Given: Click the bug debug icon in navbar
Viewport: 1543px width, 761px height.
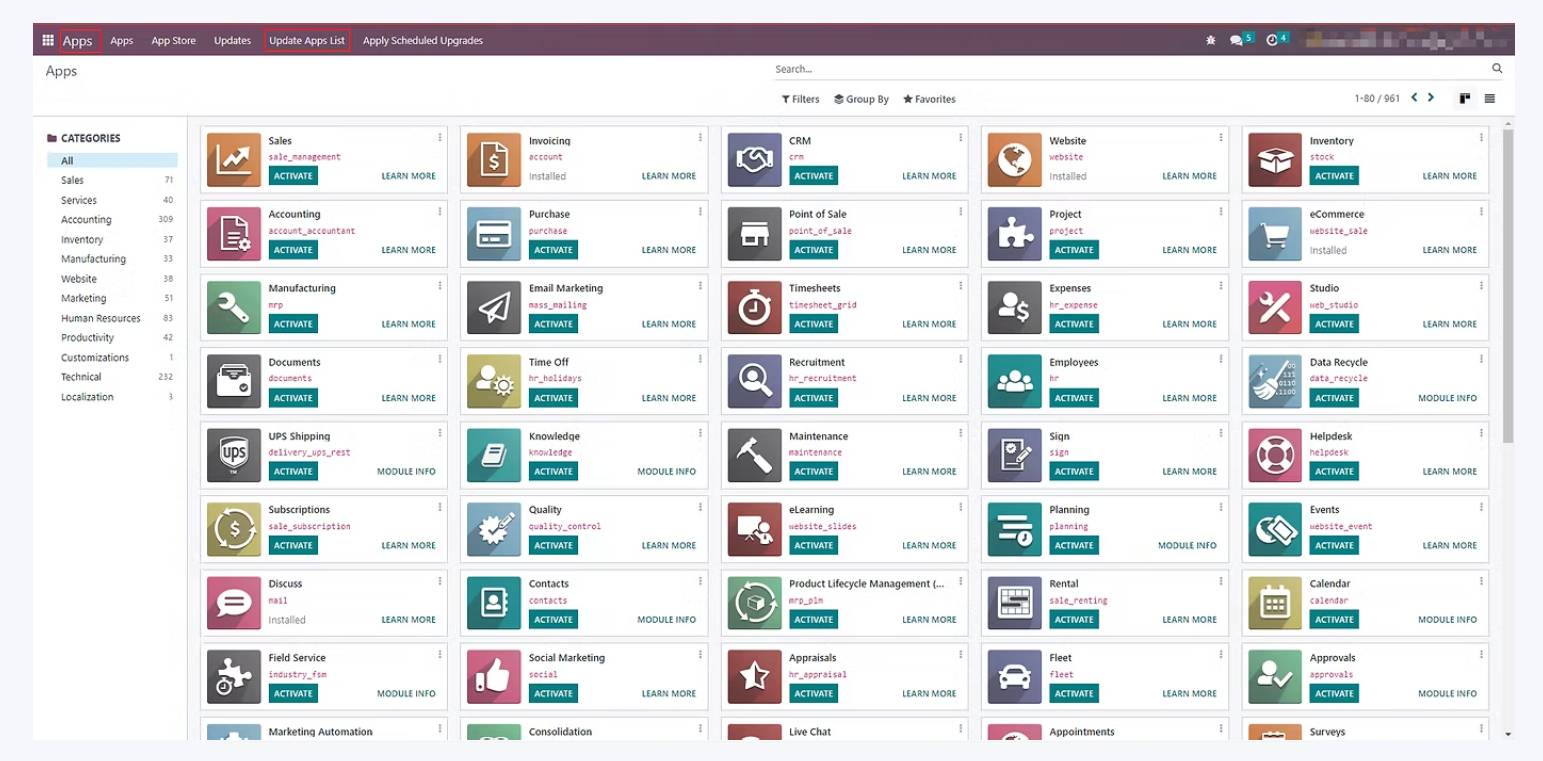Looking at the screenshot, I should pyautogui.click(x=1211, y=40).
